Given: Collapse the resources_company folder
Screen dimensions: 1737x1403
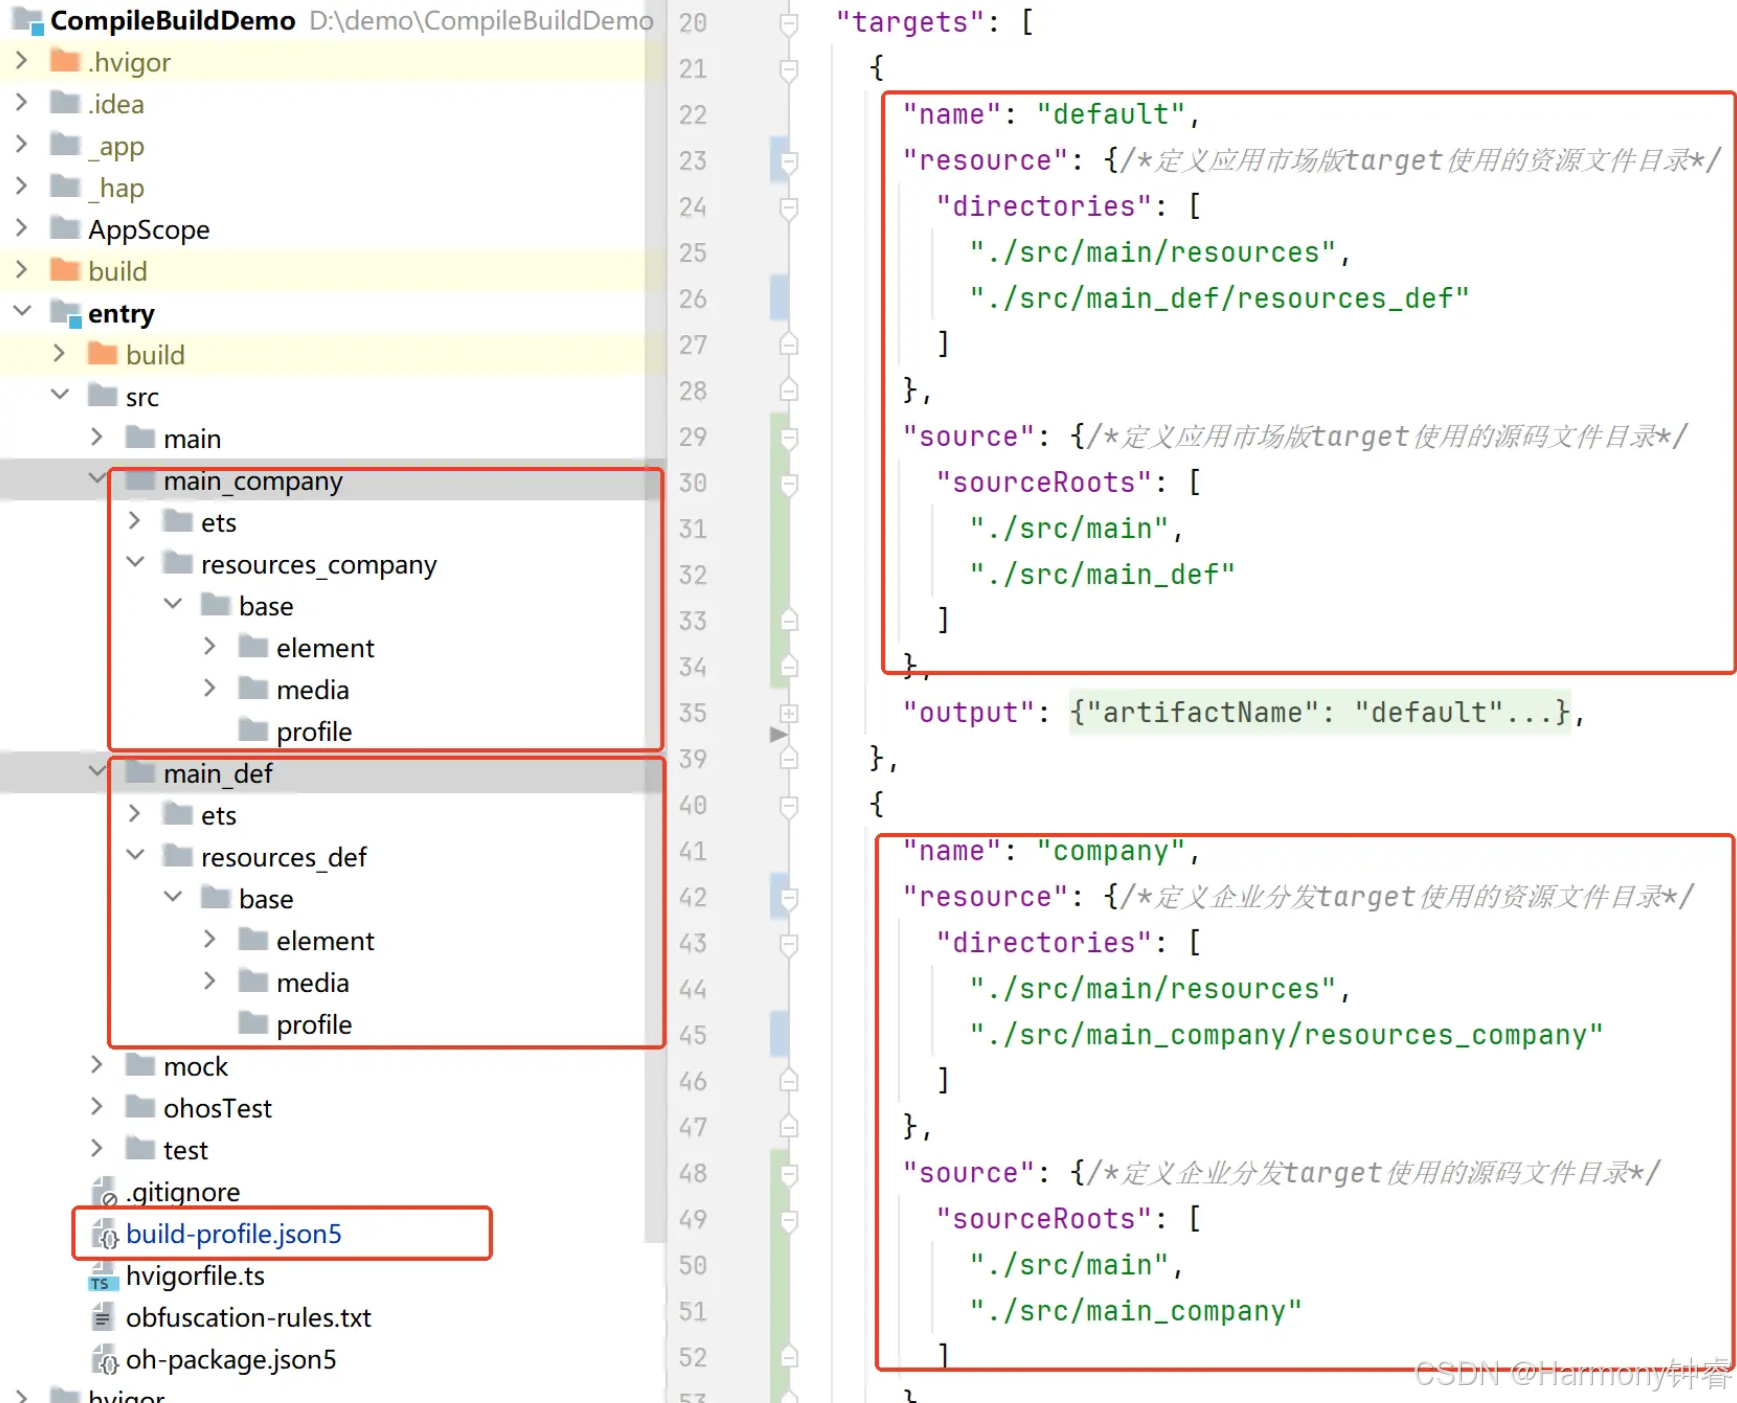Looking at the screenshot, I should [135, 563].
